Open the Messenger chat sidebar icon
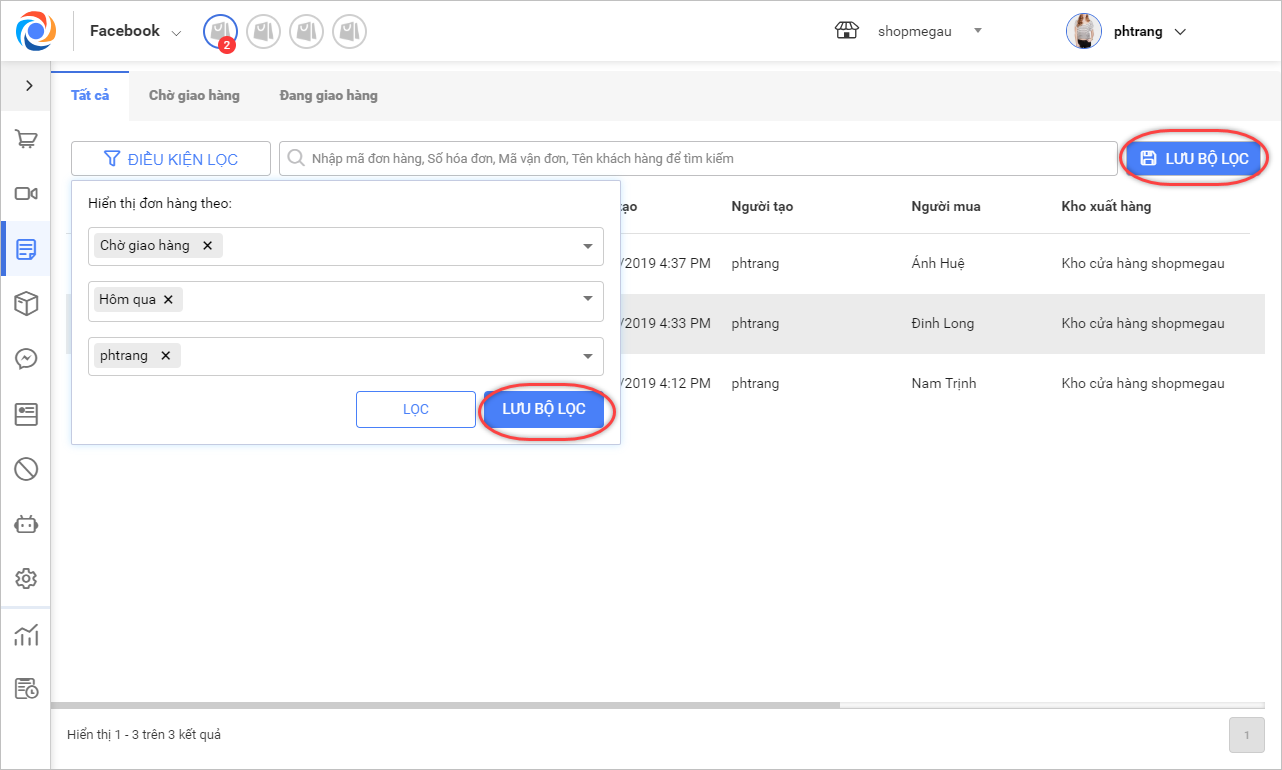Viewport: 1282px width, 770px height. click(26, 359)
